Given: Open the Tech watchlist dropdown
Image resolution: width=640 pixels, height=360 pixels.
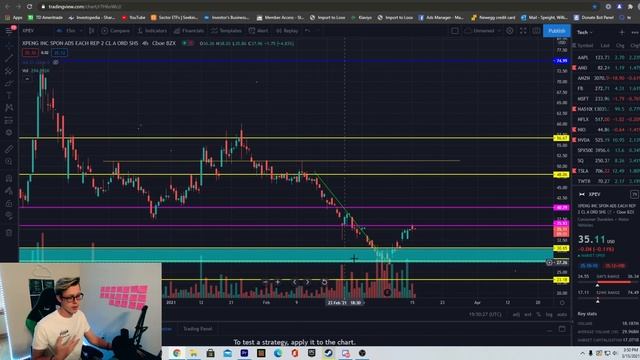Looking at the screenshot, I should pyautogui.click(x=585, y=32).
